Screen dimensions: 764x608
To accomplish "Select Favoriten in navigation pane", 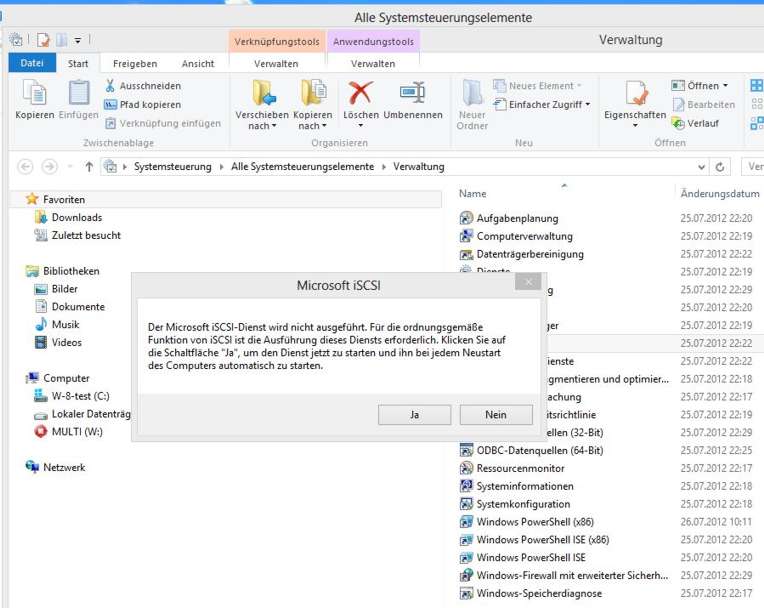I will (x=64, y=199).
